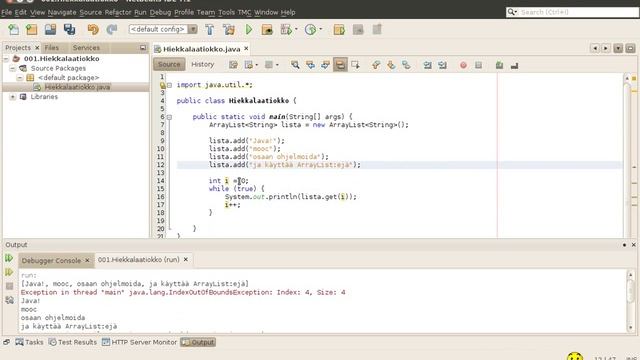Click the New File toolbar icon
Image resolution: width=640 pixels, height=360 pixels.
pyautogui.click(x=13, y=29)
